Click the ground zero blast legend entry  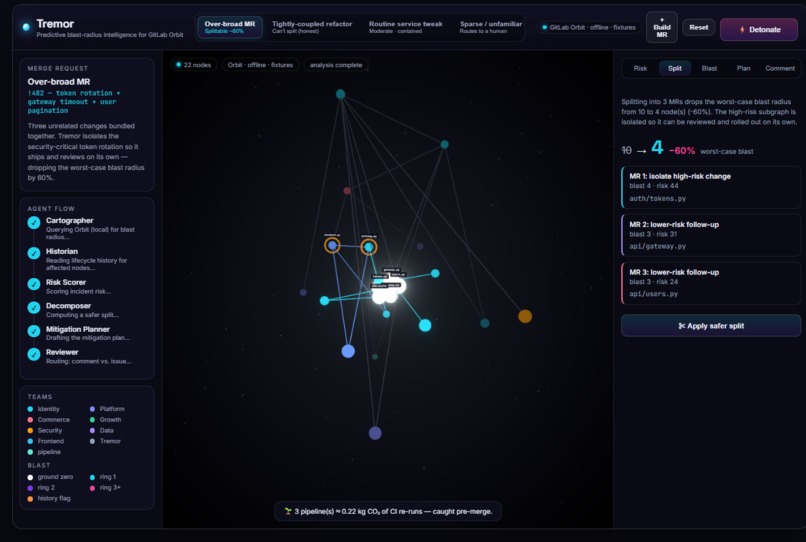click(x=50, y=477)
